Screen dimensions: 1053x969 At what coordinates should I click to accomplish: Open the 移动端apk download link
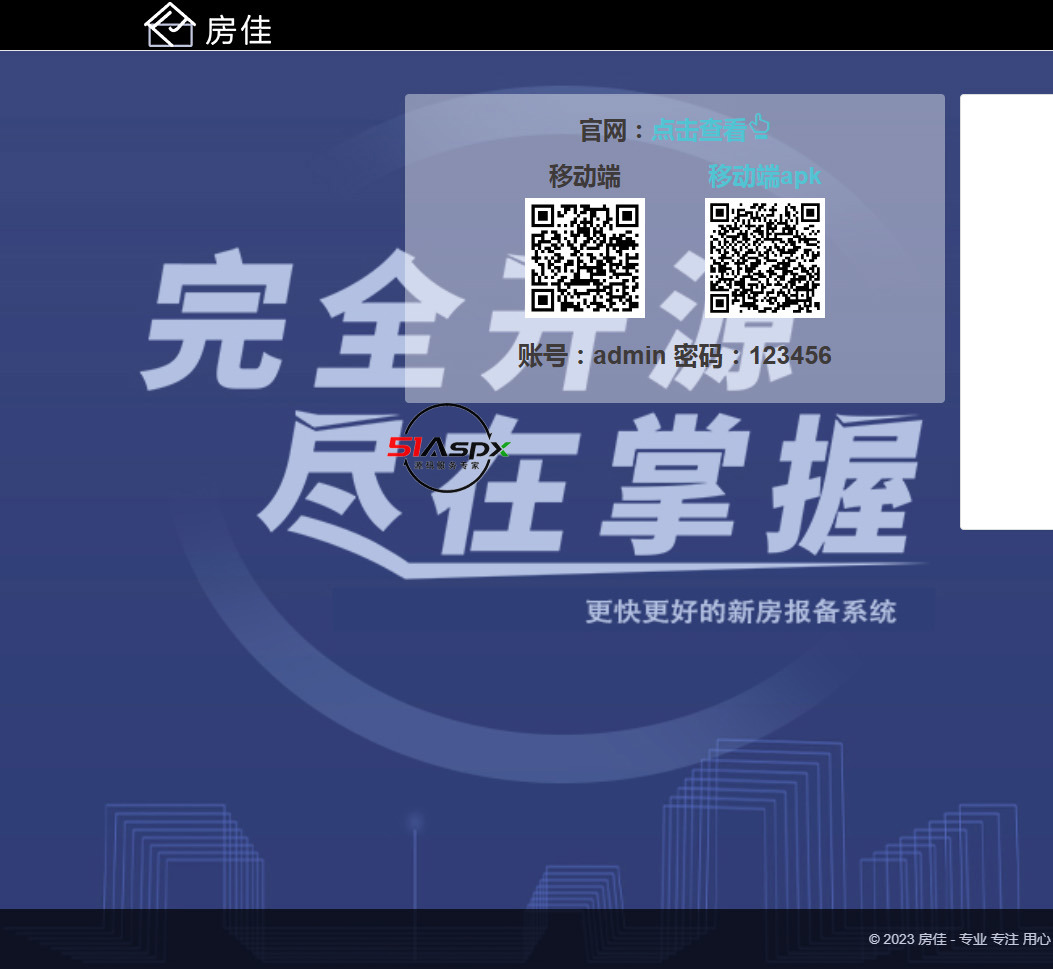[x=764, y=177]
